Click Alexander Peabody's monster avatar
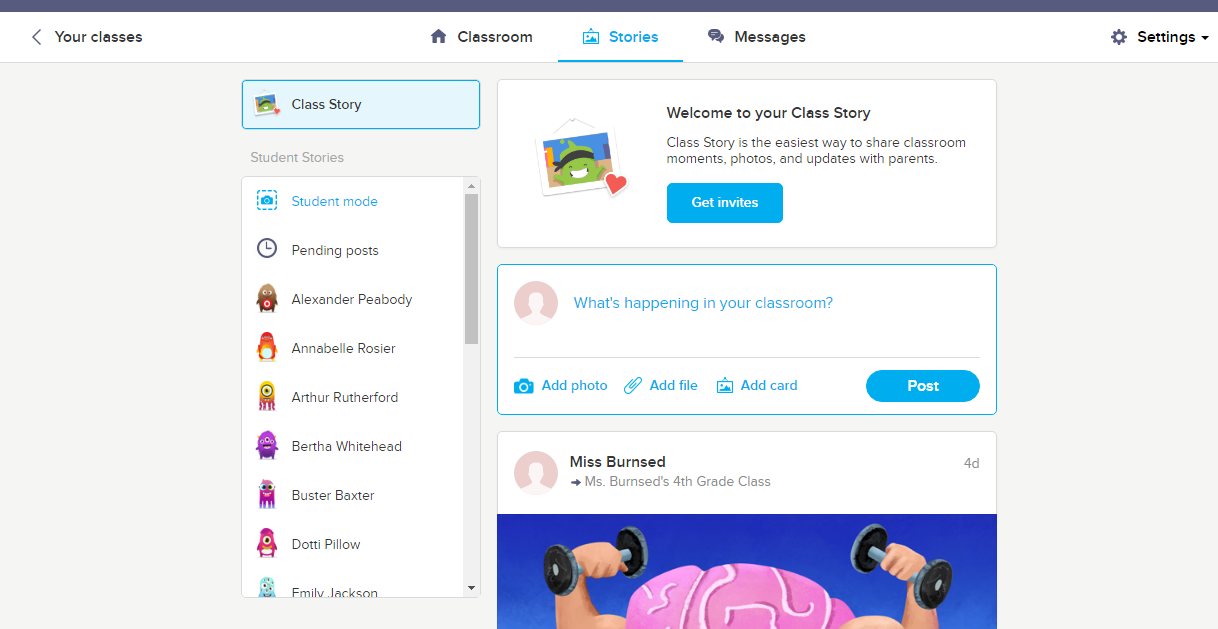The width and height of the screenshot is (1218, 629). coord(266,298)
